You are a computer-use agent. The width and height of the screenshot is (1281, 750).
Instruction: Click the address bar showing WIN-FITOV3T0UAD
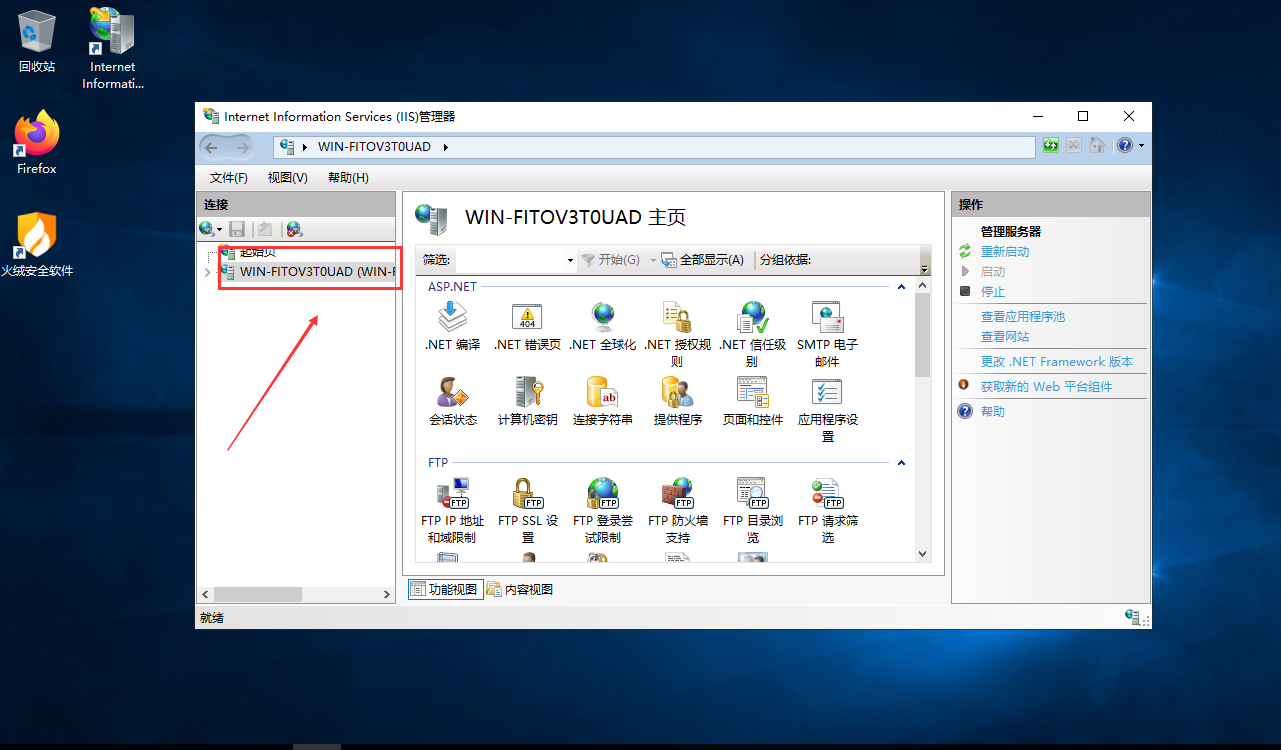(655, 147)
